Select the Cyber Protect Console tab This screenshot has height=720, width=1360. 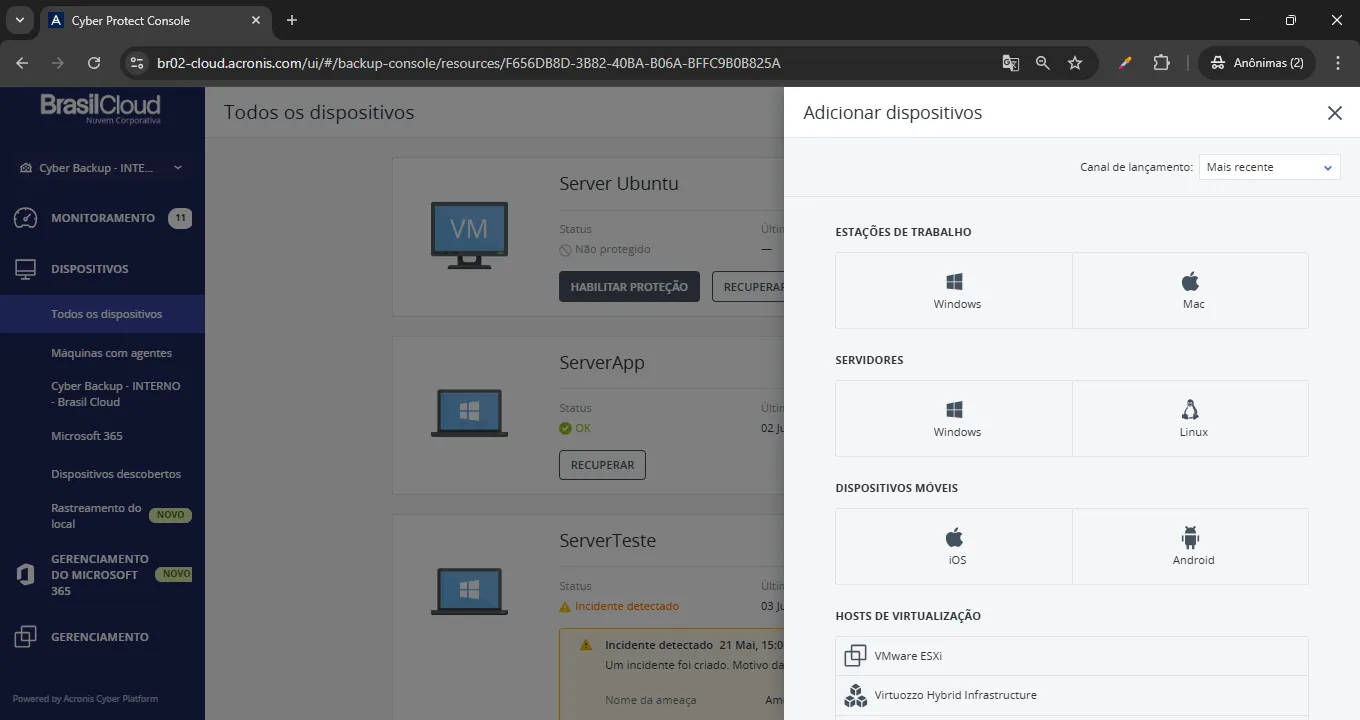[x=155, y=20]
